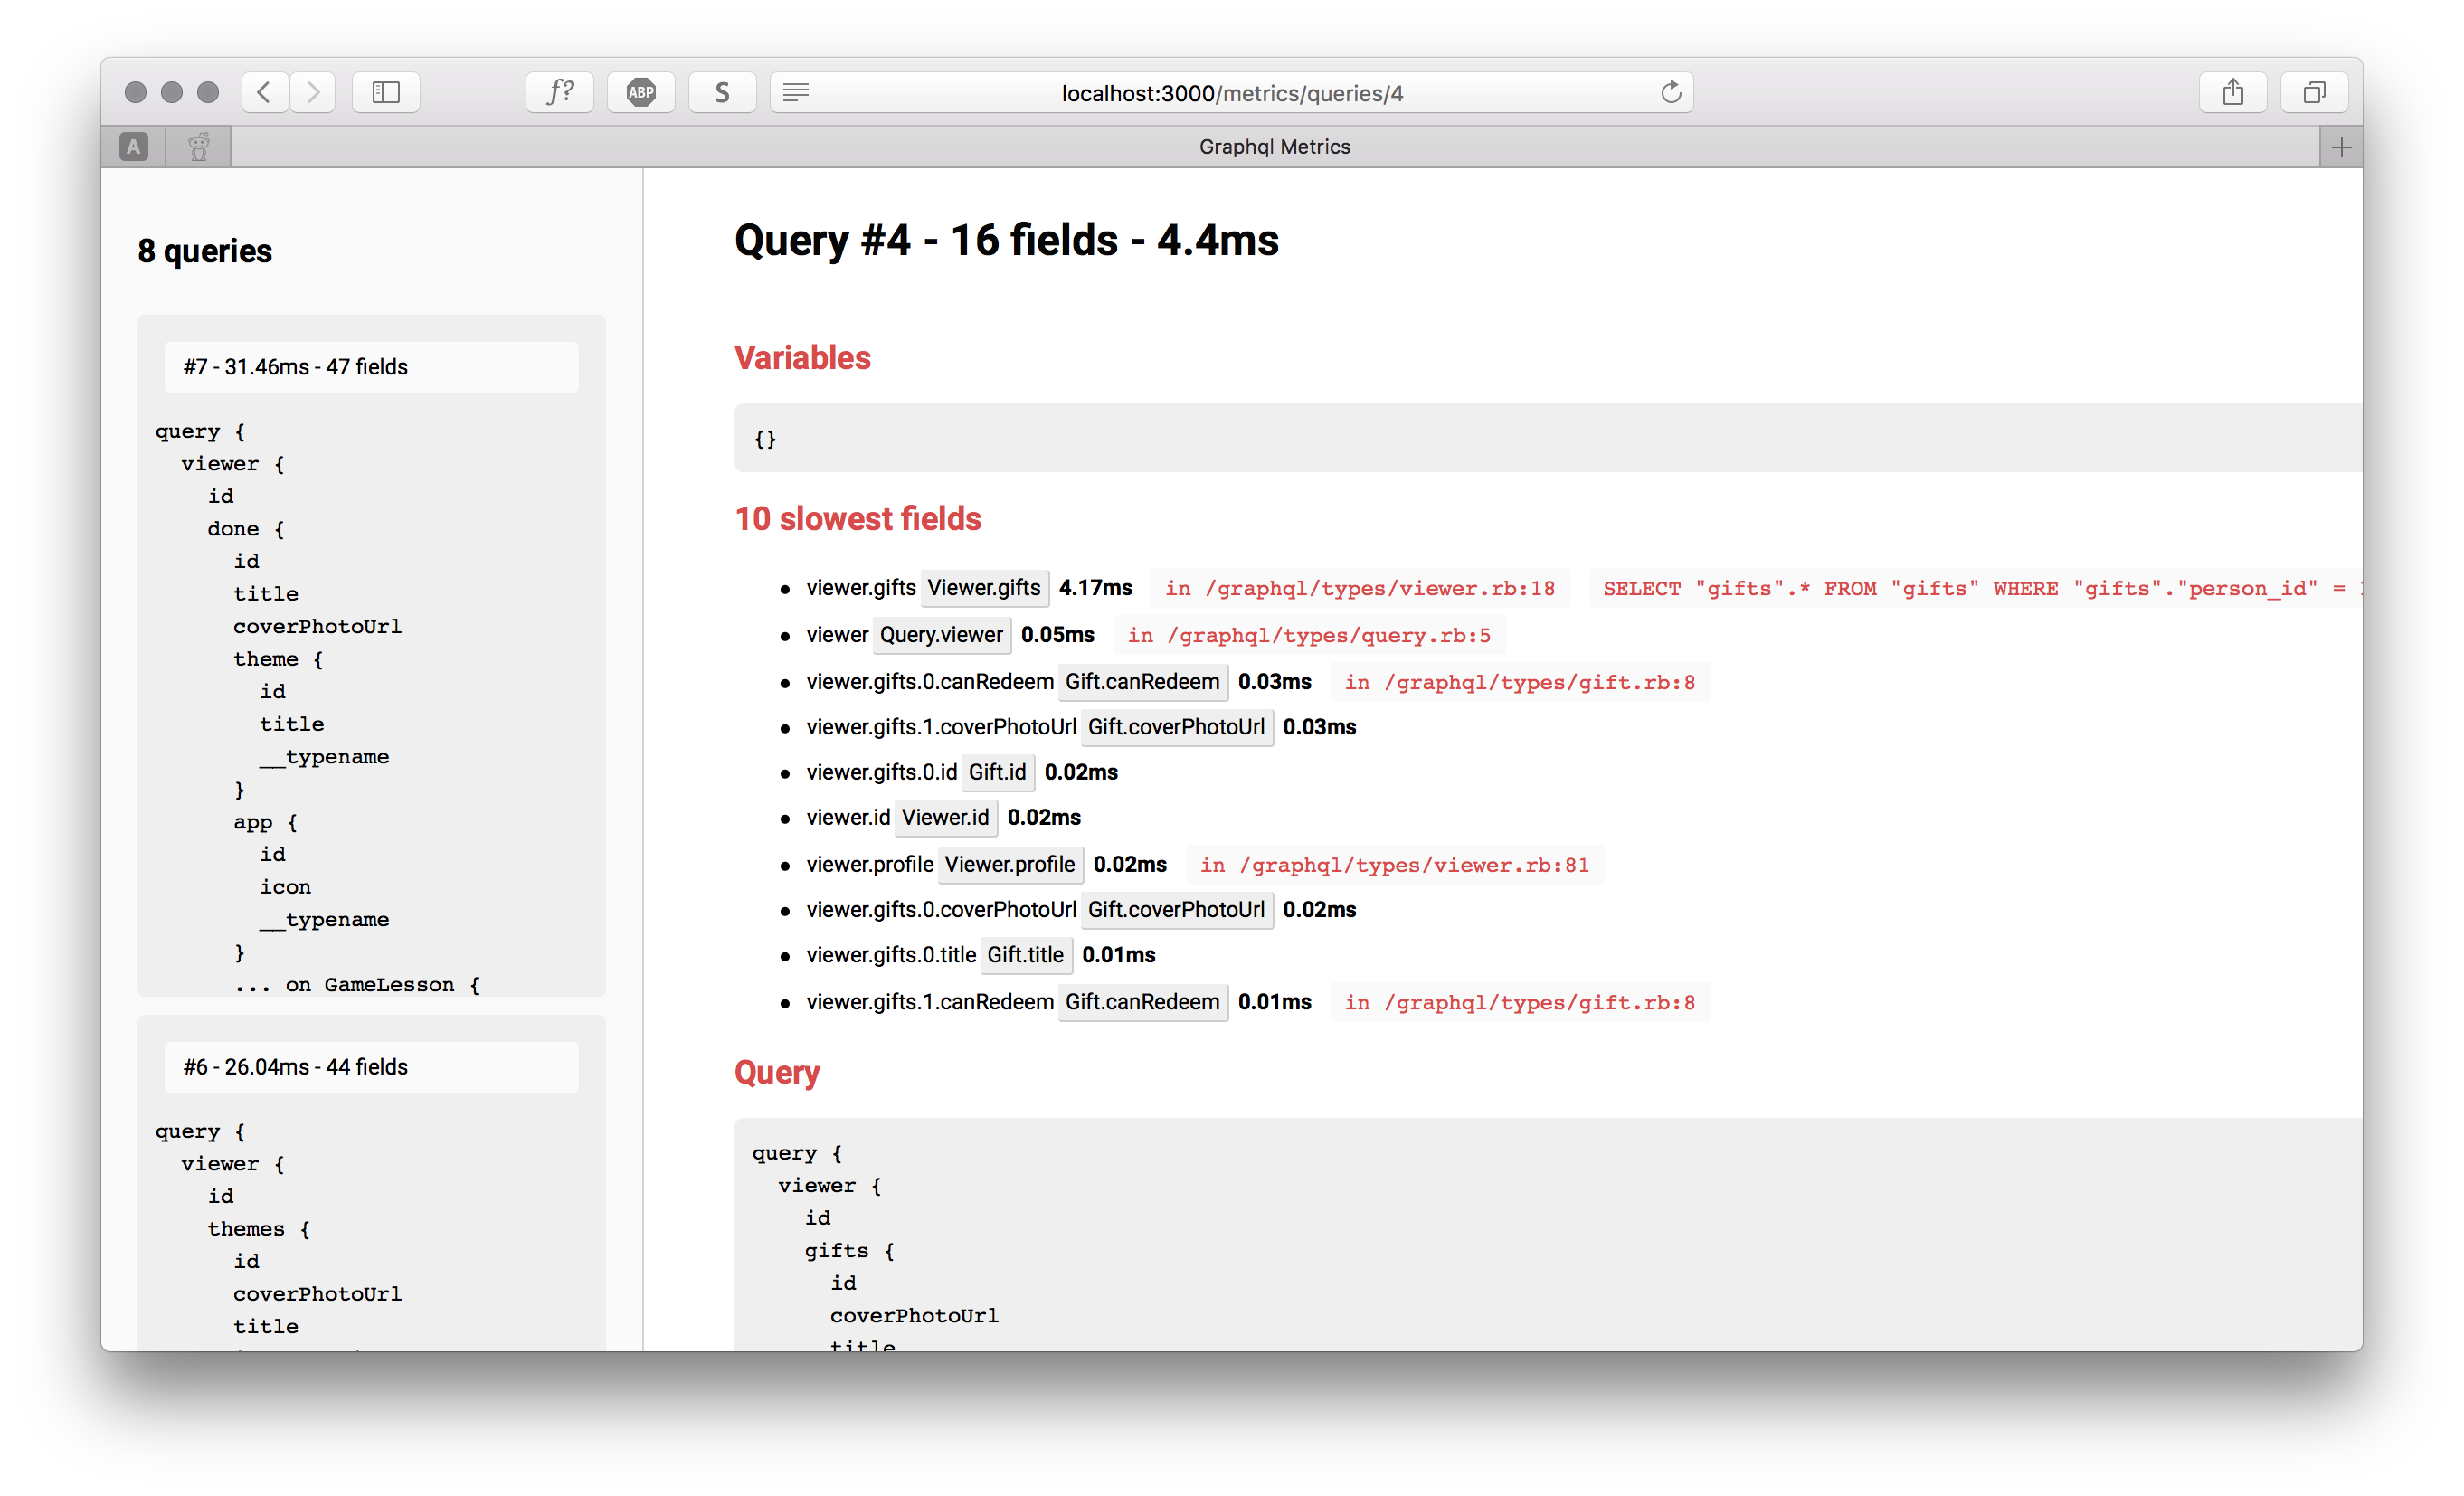This screenshot has height=1496, width=2464.
Task: Click the Viewer.gifts type label
Action: click(x=984, y=588)
